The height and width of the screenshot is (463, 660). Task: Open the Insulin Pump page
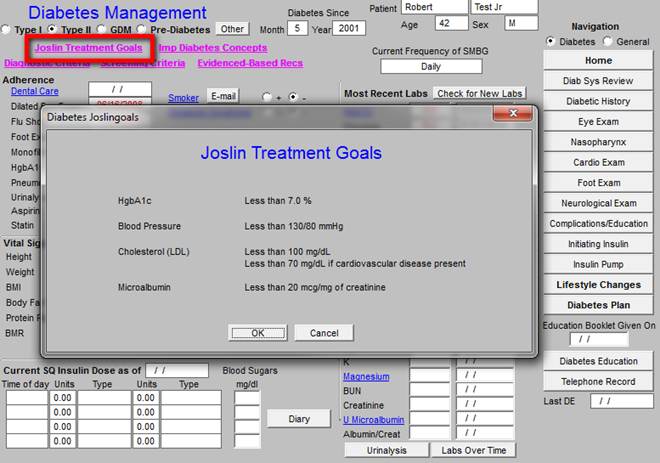(598, 264)
